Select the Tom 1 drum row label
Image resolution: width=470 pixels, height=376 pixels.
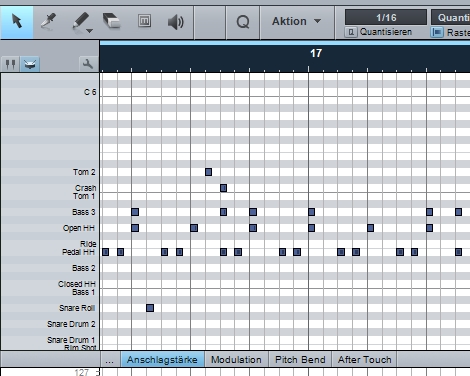coord(84,196)
